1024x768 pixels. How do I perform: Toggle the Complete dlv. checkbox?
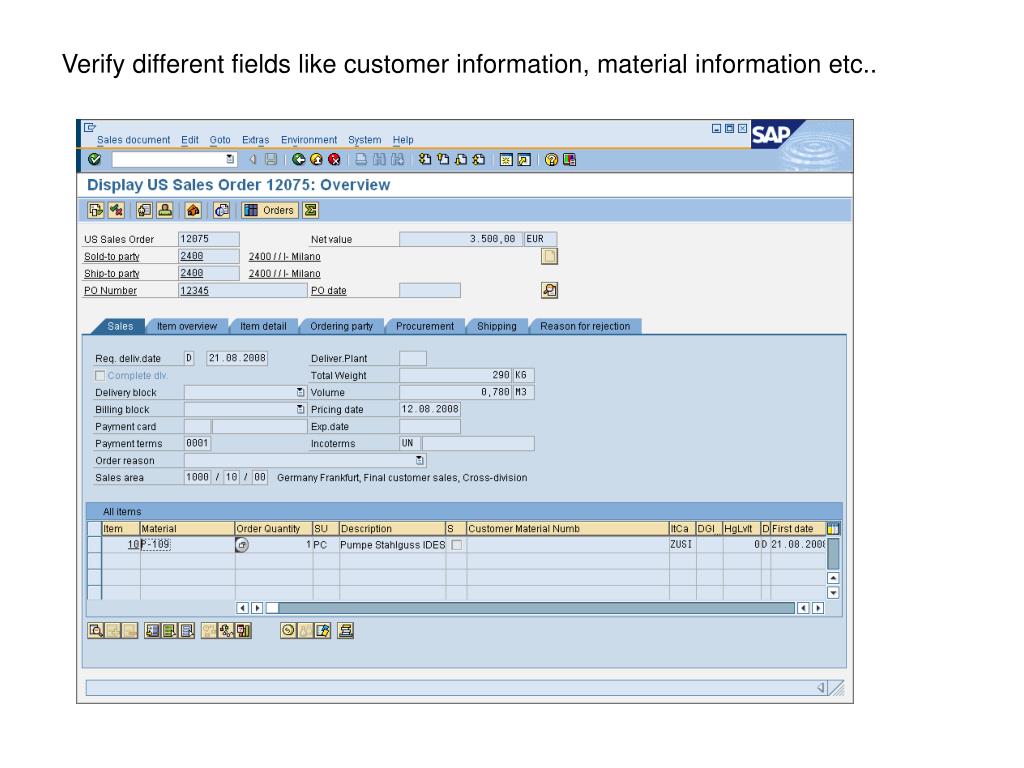100,376
